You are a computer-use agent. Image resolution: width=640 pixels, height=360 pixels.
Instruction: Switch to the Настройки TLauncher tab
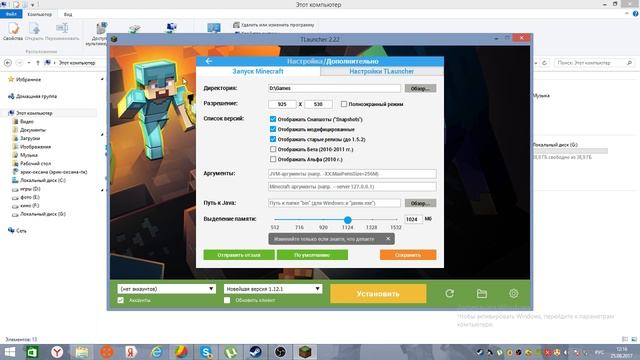coord(382,71)
